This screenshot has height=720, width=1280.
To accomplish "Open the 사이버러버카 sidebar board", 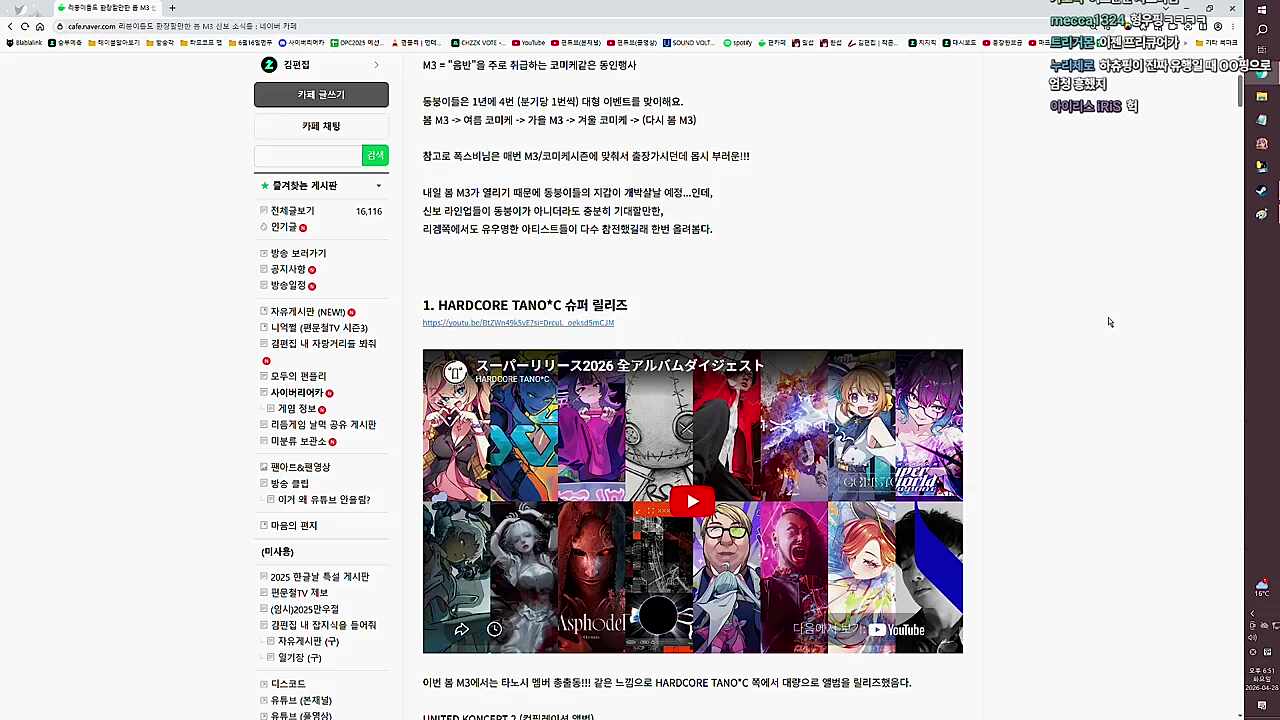I will click(x=297, y=393).
